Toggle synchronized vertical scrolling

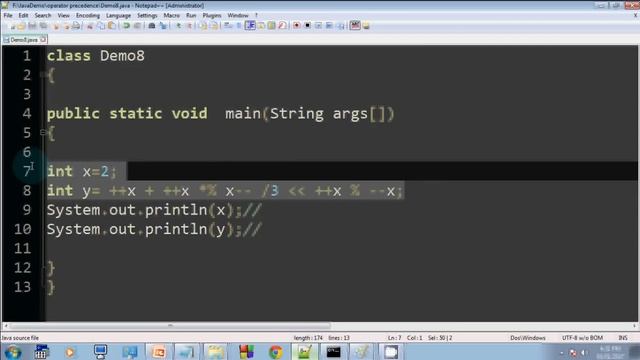tap(203, 26)
